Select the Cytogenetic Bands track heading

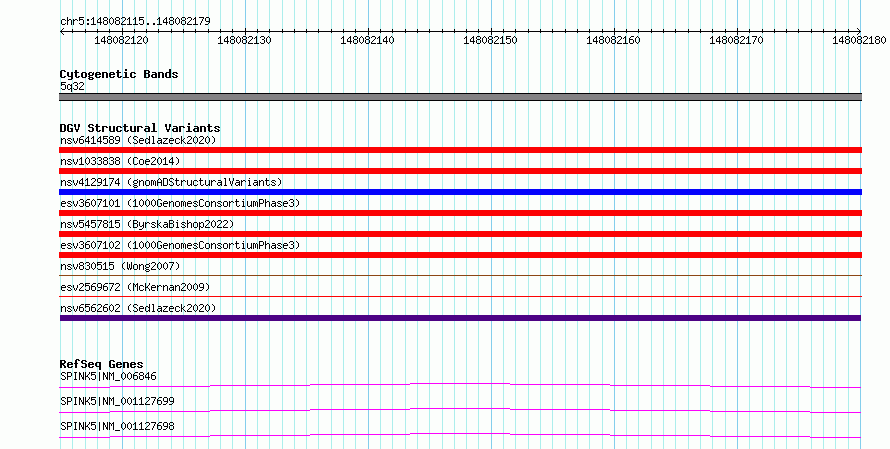(119, 74)
